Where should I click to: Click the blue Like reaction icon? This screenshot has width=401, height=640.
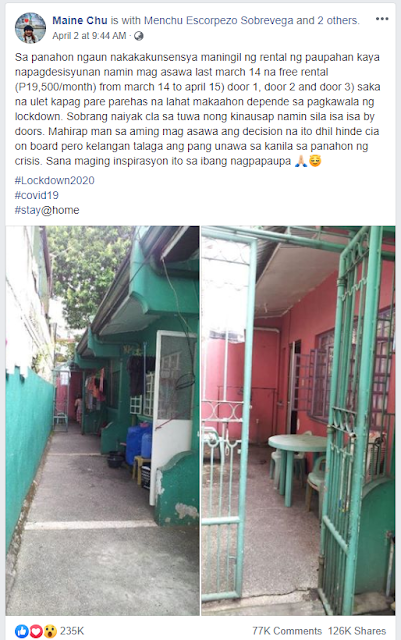pos(22,631)
